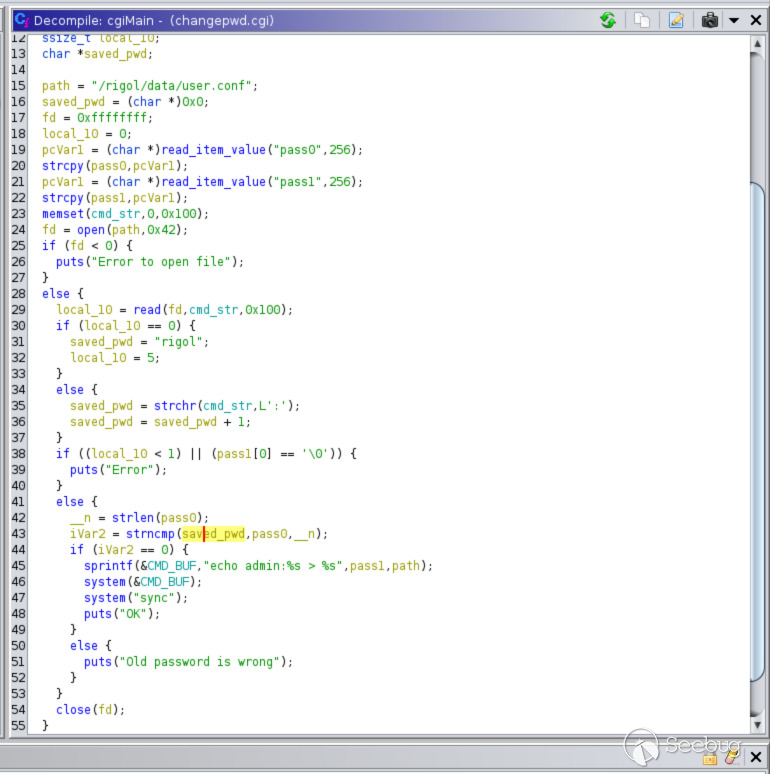Click the path variable on line 15
770x774 pixels.
click(56, 86)
